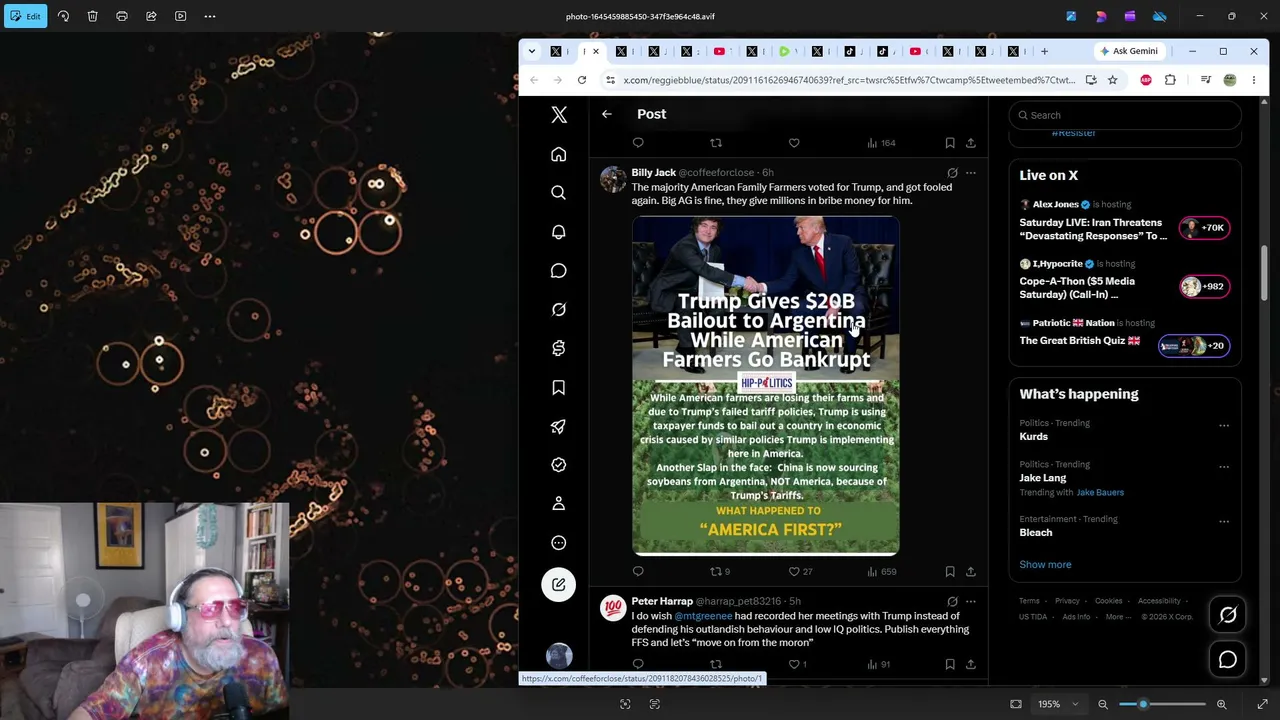Screen dimensions: 1280x720
Task: Open the Kurds trending topic
Action: click(x=1034, y=437)
